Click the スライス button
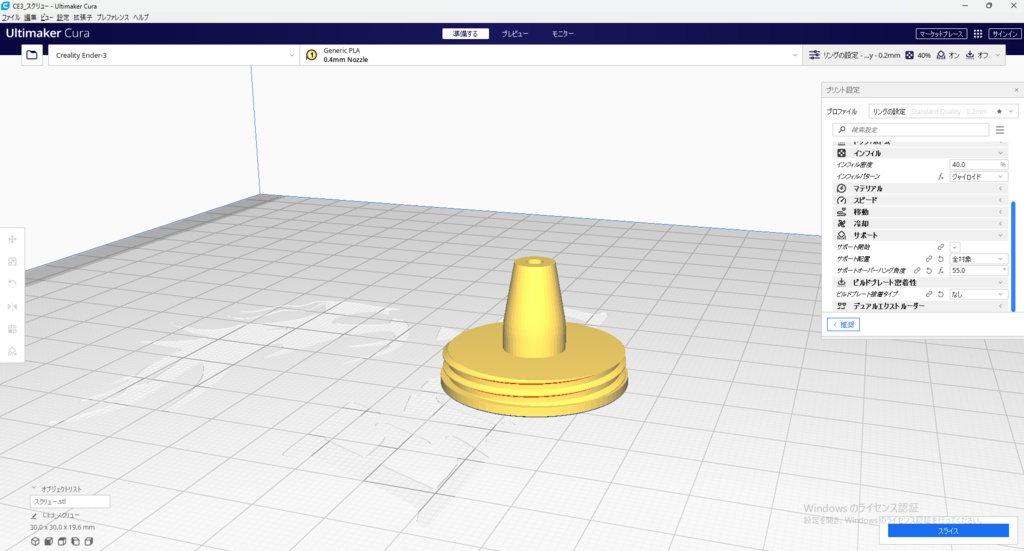This screenshot has width=1024, height=551. tap(948, 531)
